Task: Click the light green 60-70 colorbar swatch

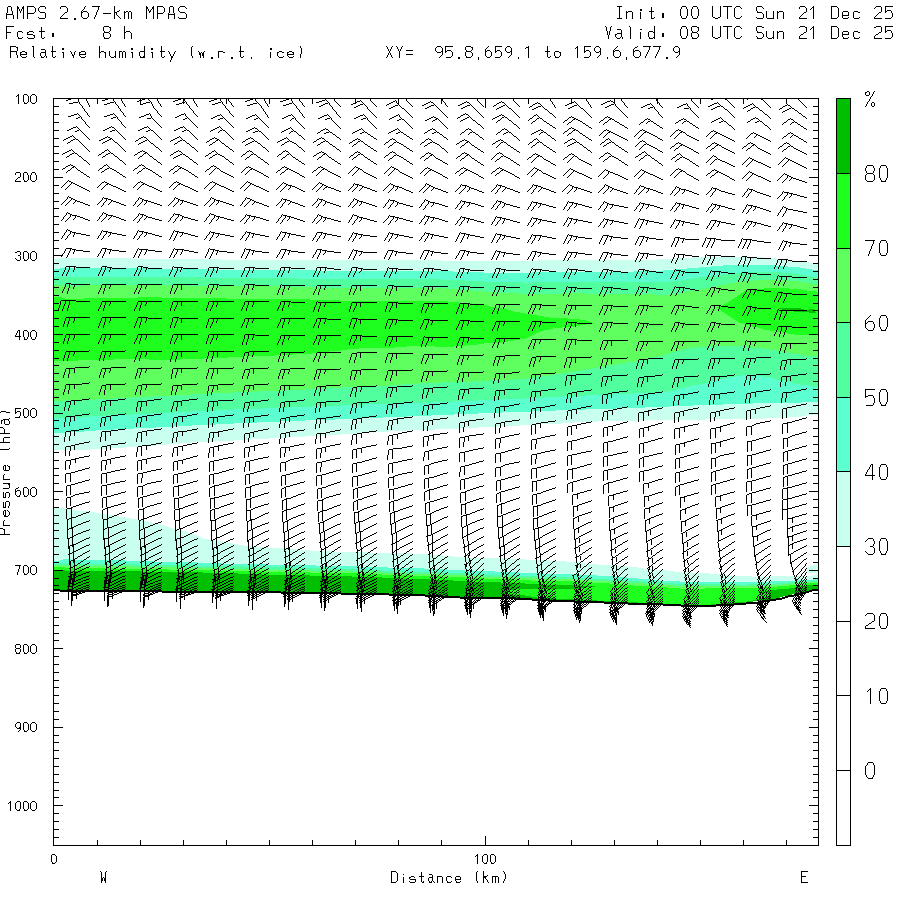Action: click(843, 285)
